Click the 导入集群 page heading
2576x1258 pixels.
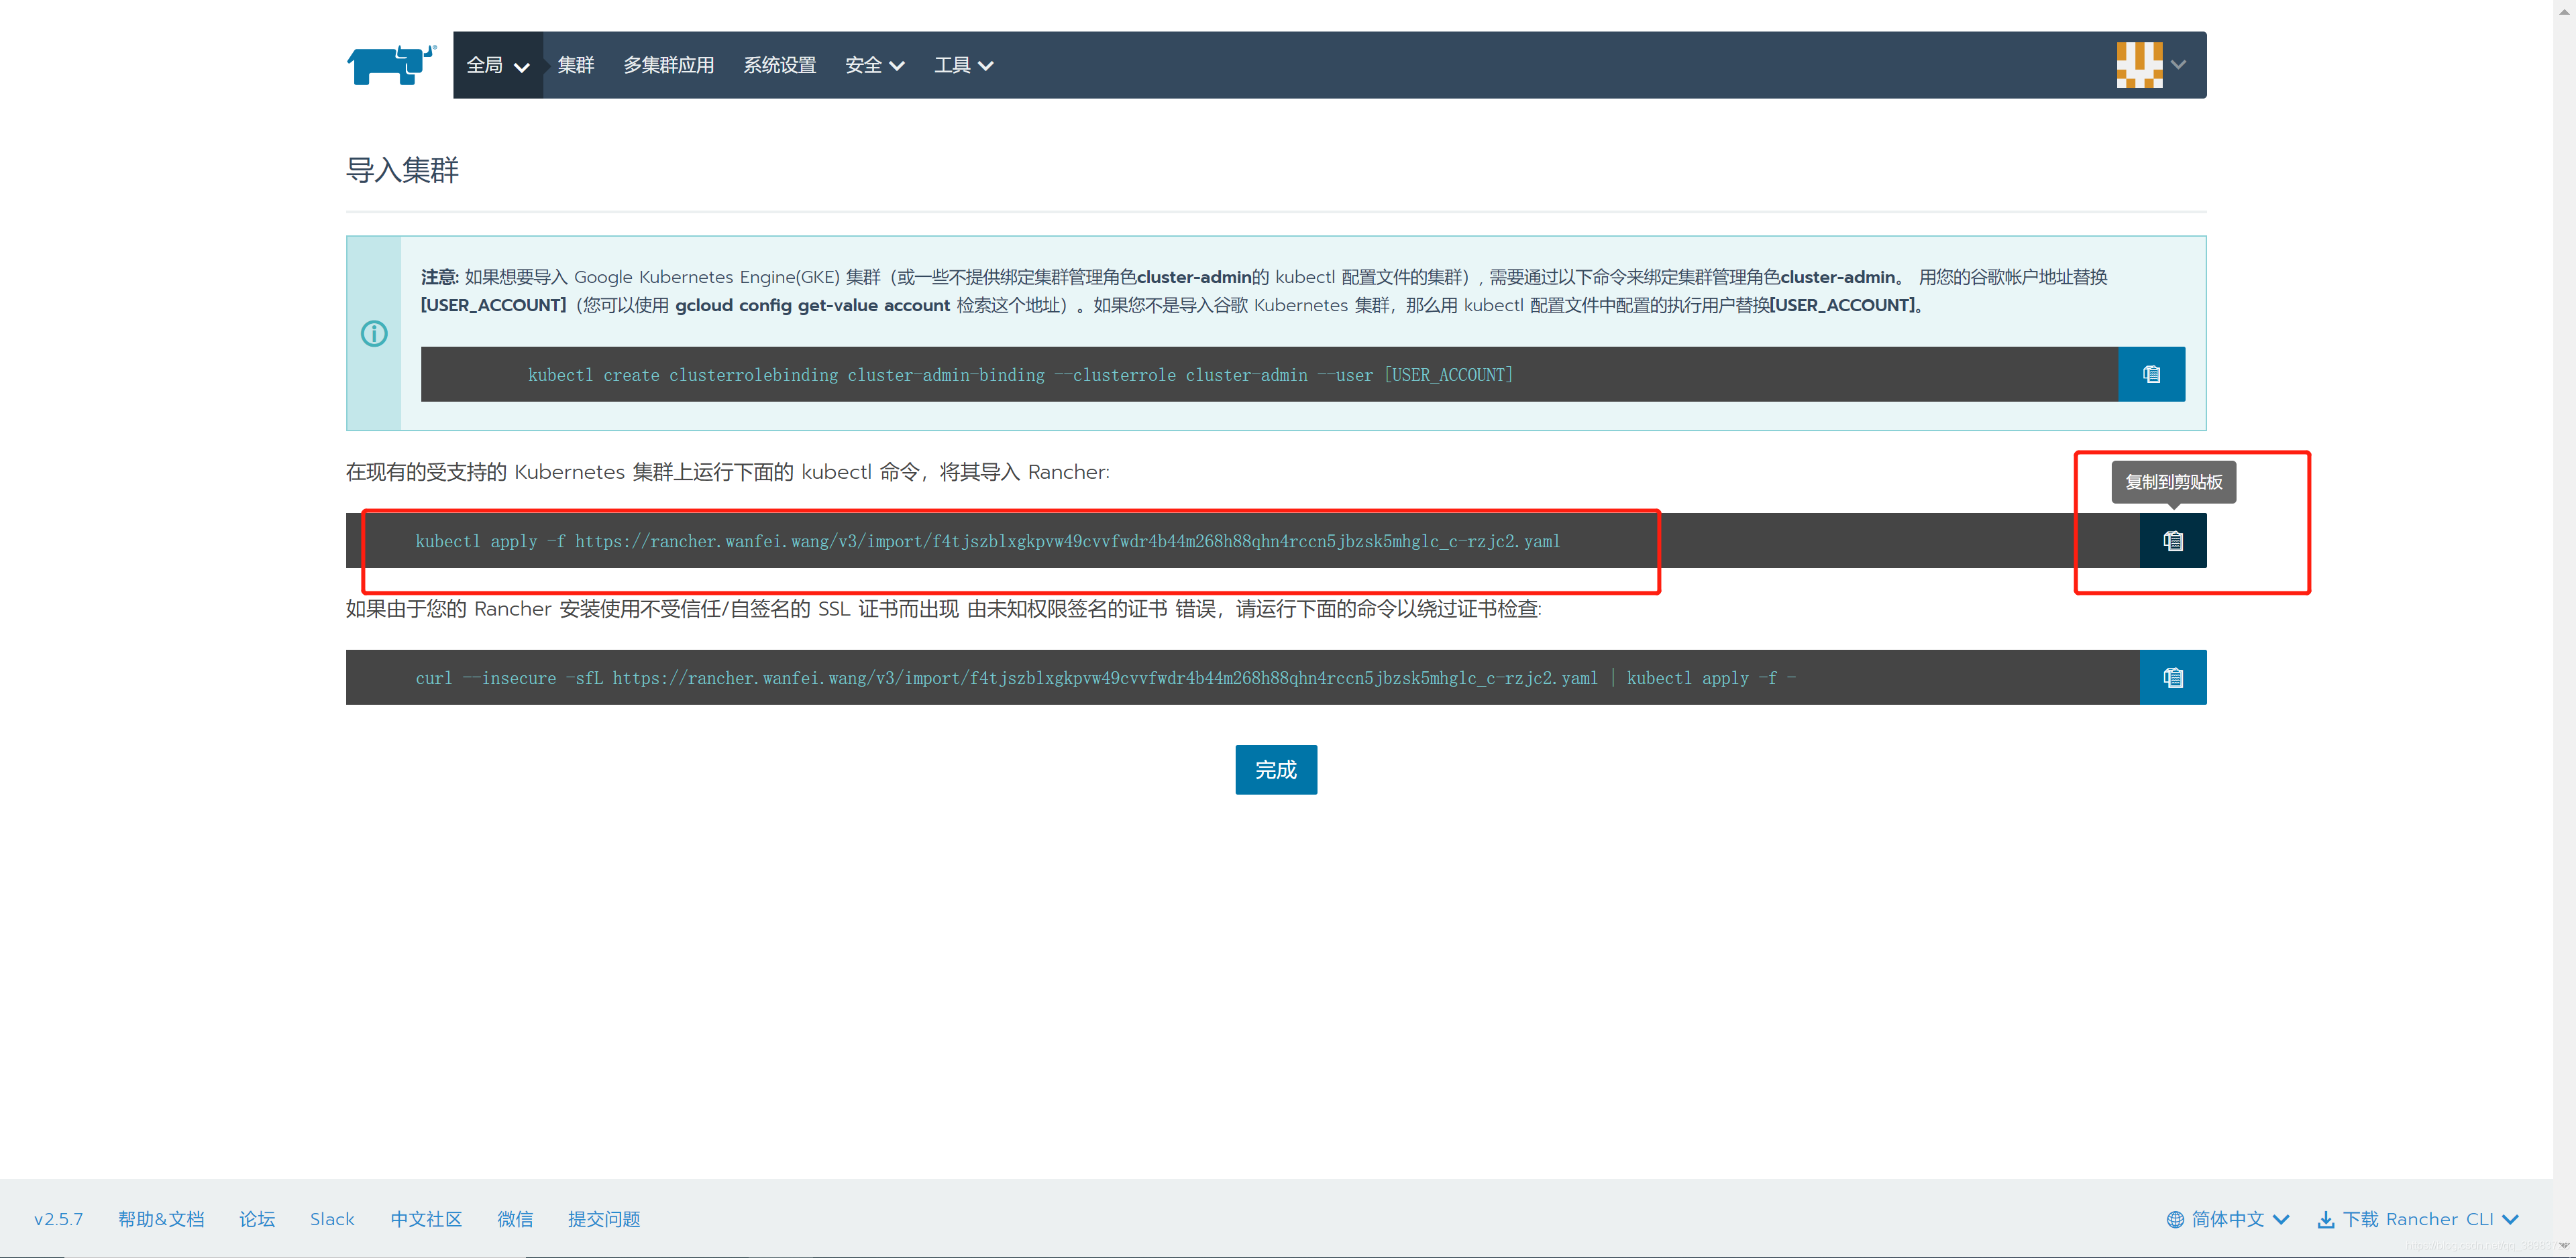402,170
